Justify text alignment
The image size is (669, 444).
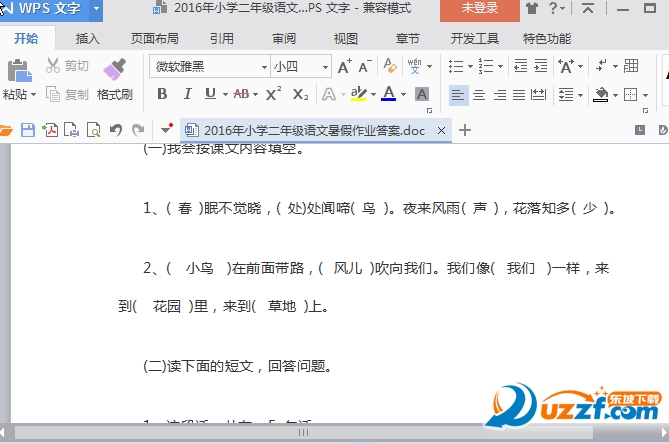(519, 94)
